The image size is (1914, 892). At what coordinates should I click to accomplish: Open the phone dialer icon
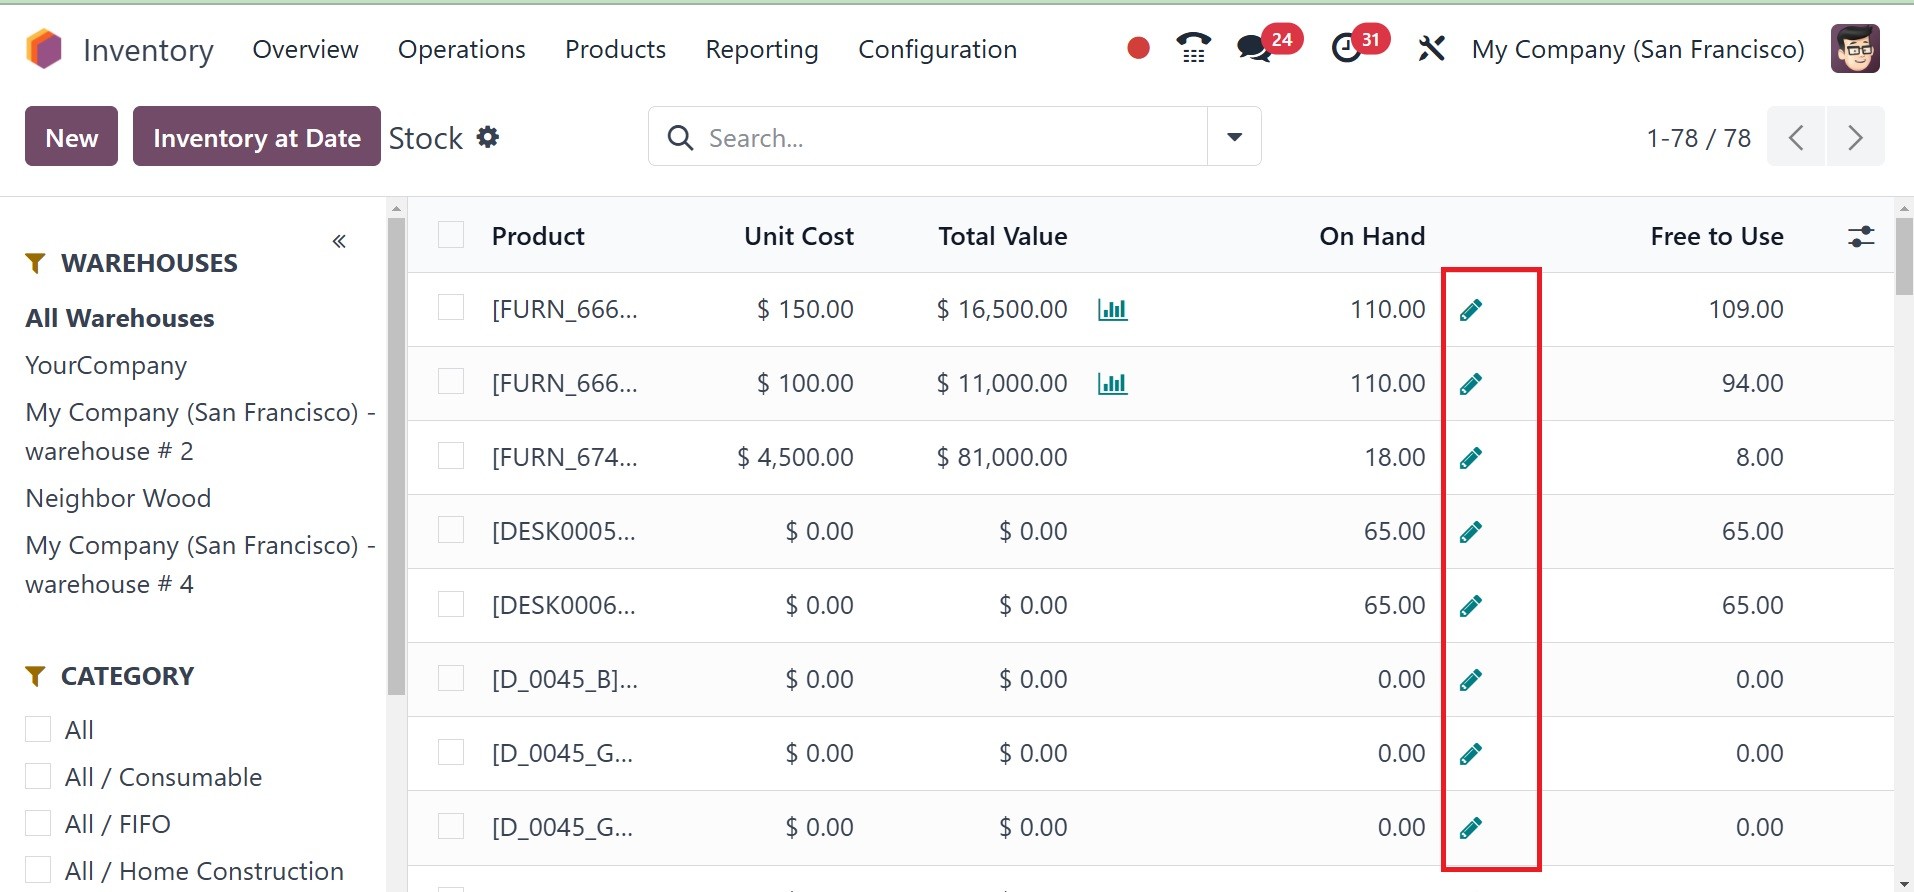pyautogui.click(x=1193, y=48)
